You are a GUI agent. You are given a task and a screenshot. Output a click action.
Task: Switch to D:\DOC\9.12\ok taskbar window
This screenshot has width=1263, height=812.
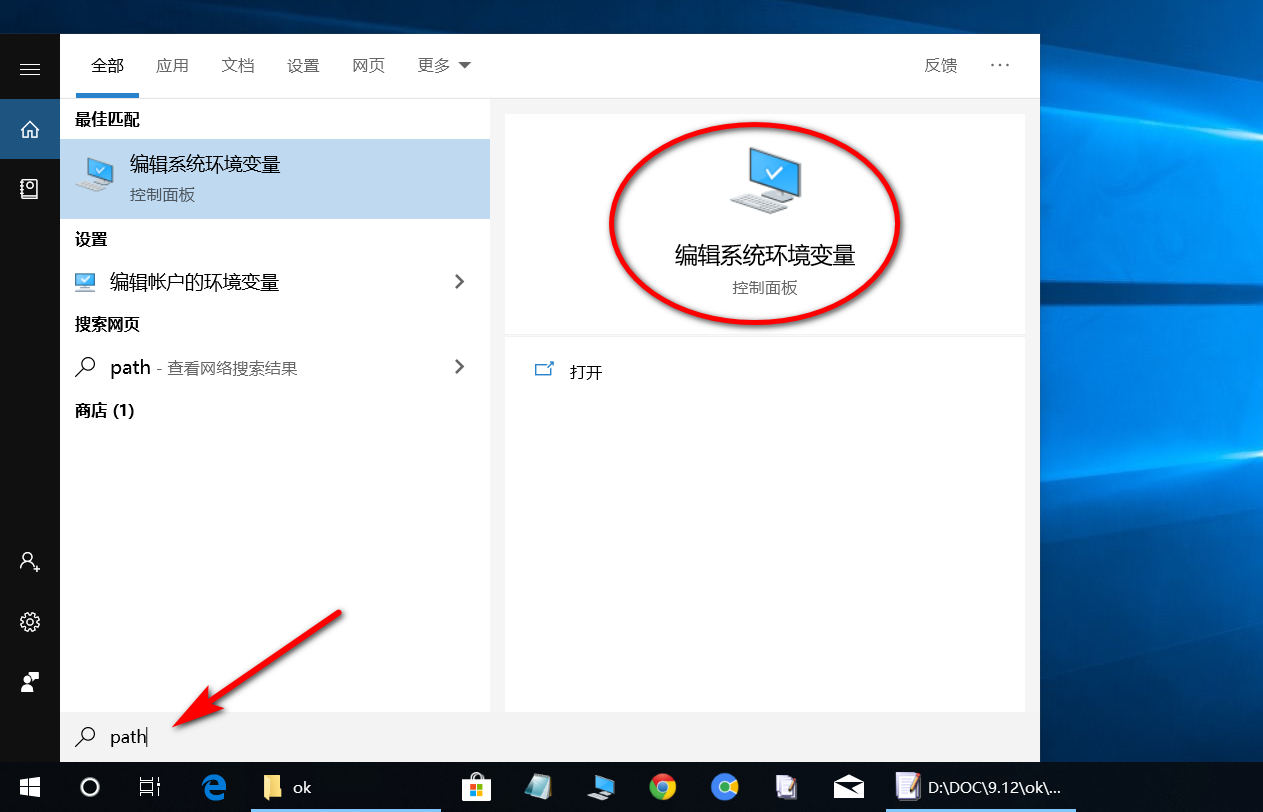click(980, 787)
